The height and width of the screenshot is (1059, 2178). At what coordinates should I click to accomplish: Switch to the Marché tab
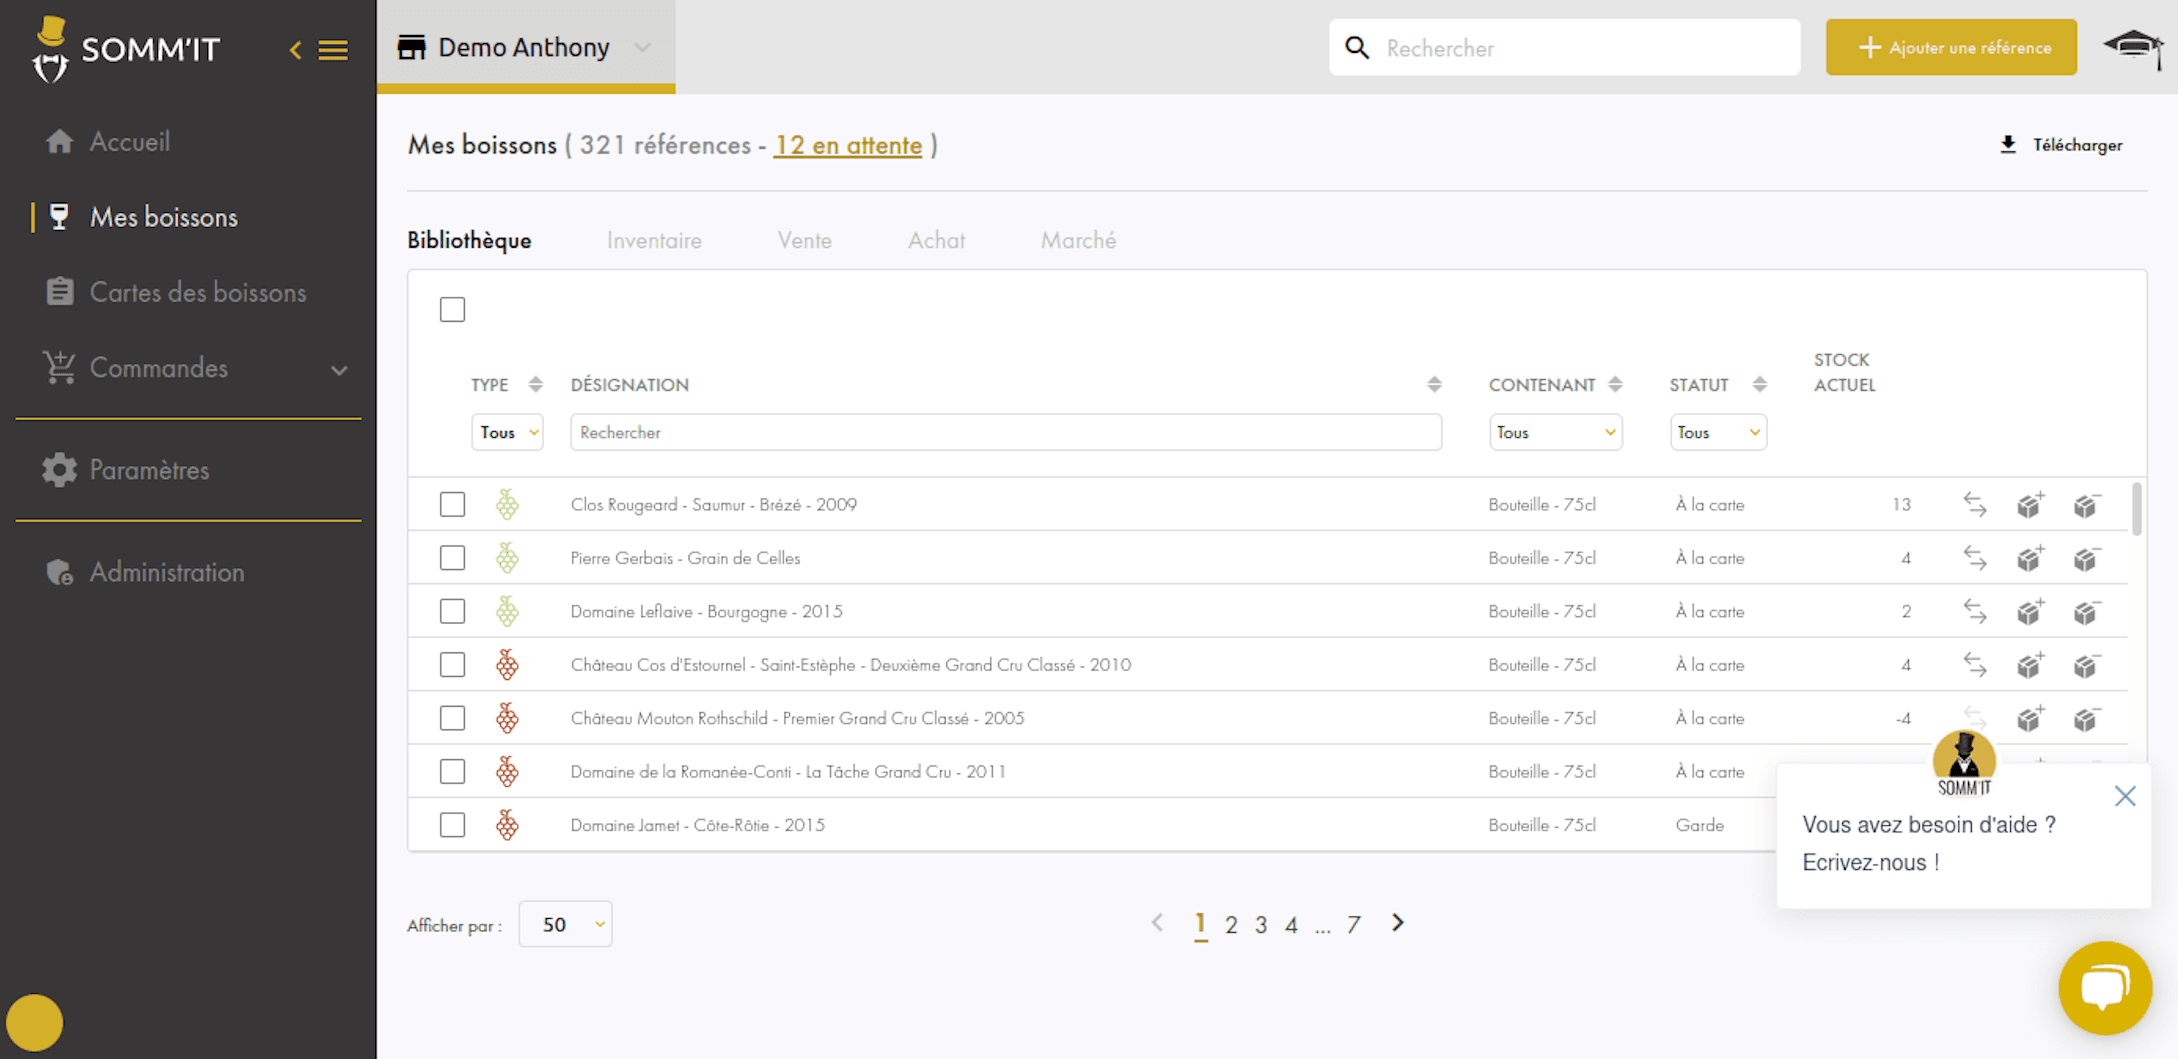click(x=1078, y=240)
